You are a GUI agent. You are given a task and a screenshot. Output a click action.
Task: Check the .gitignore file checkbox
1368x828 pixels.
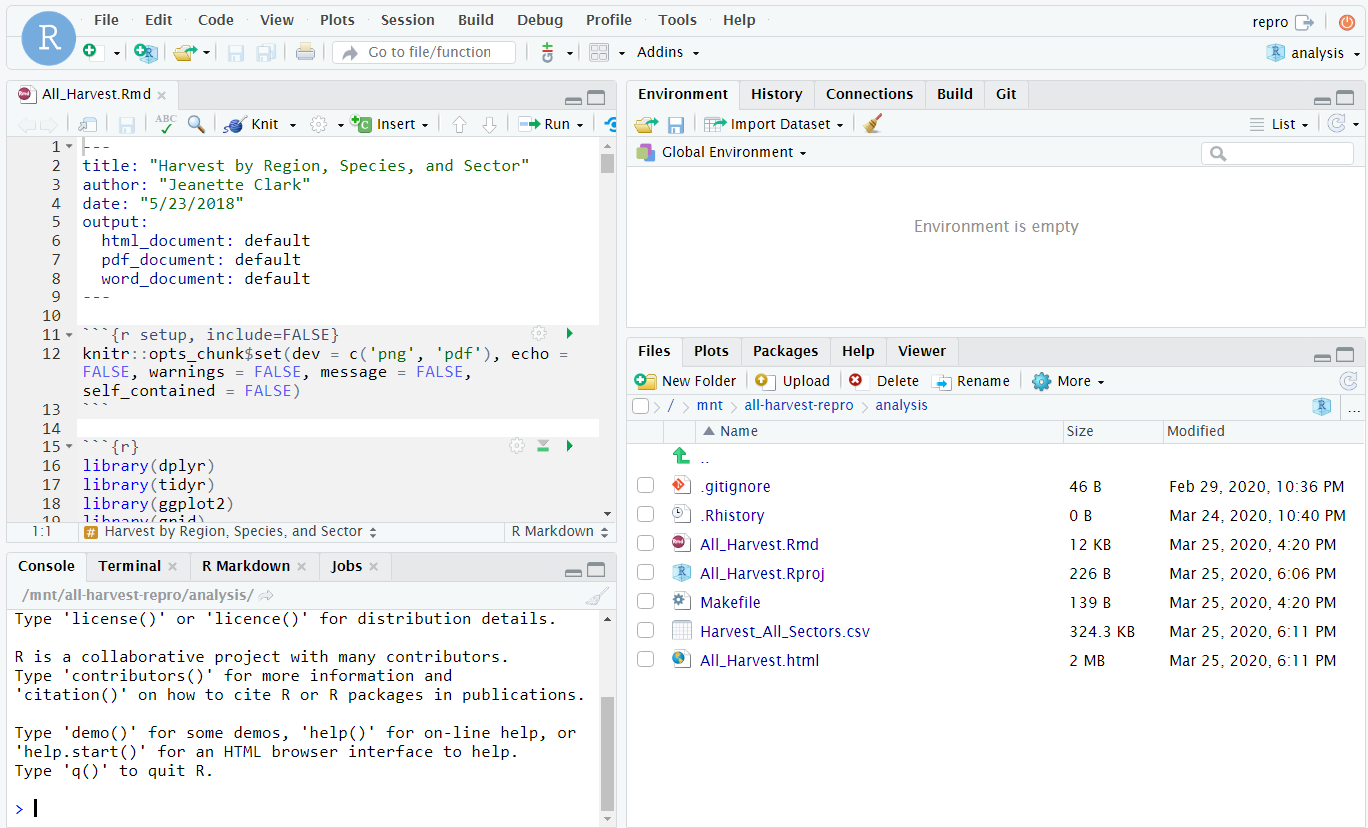tap(645, 486)
